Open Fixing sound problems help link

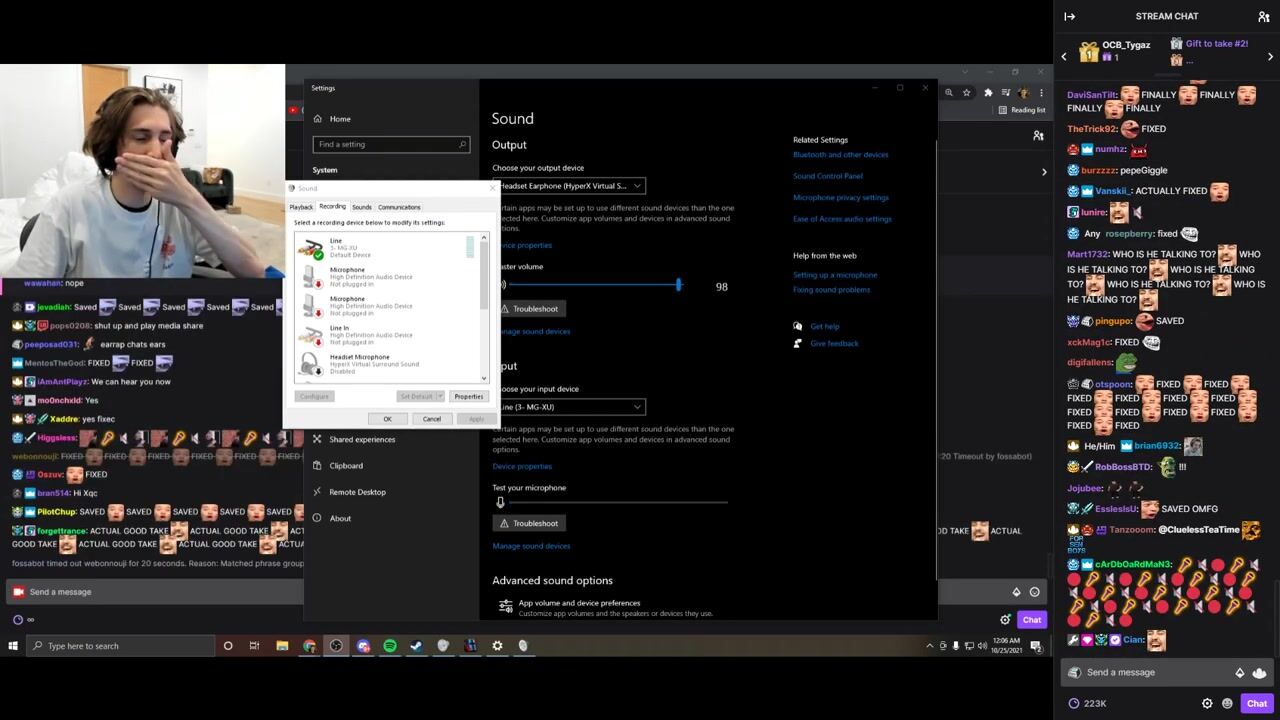[831, 290]
